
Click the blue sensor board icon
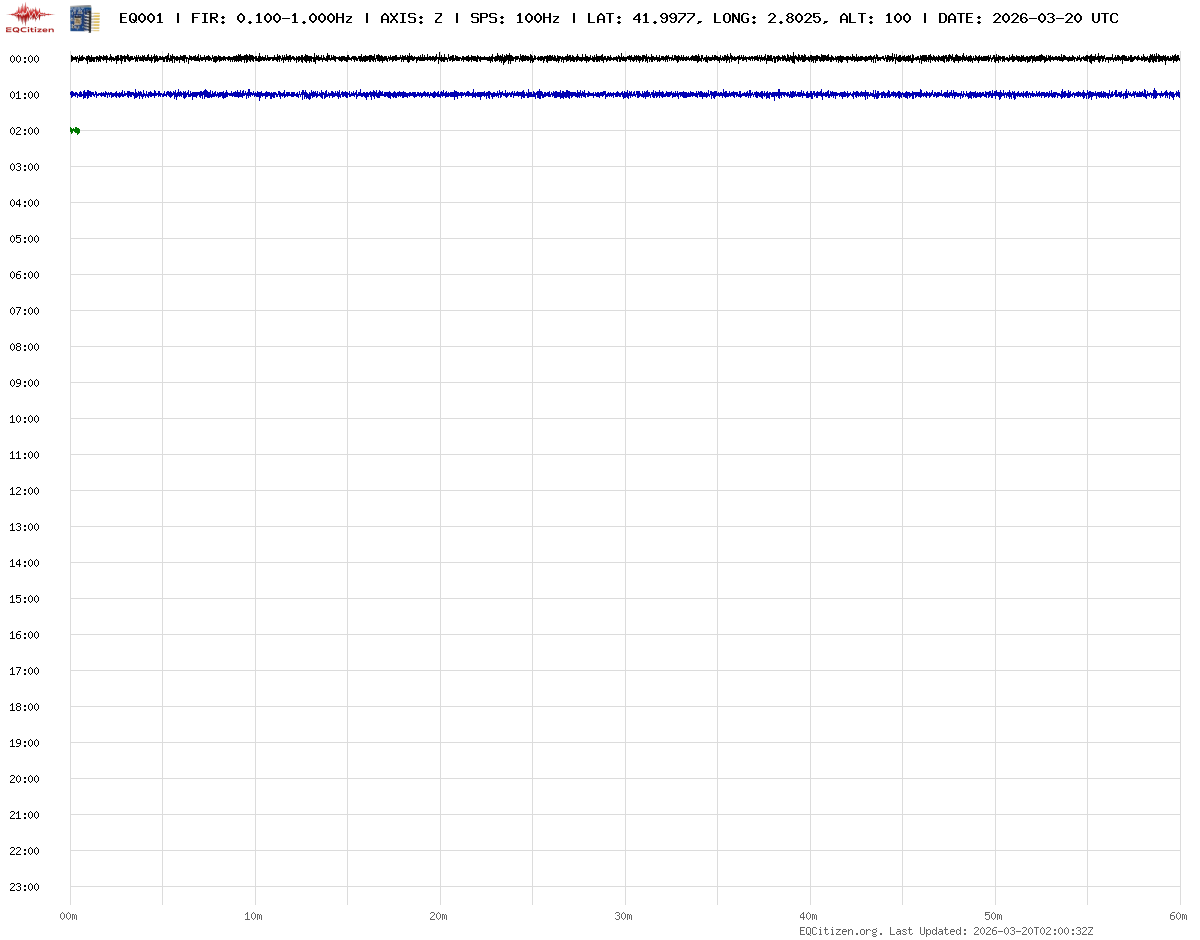[x=85, y=18]
